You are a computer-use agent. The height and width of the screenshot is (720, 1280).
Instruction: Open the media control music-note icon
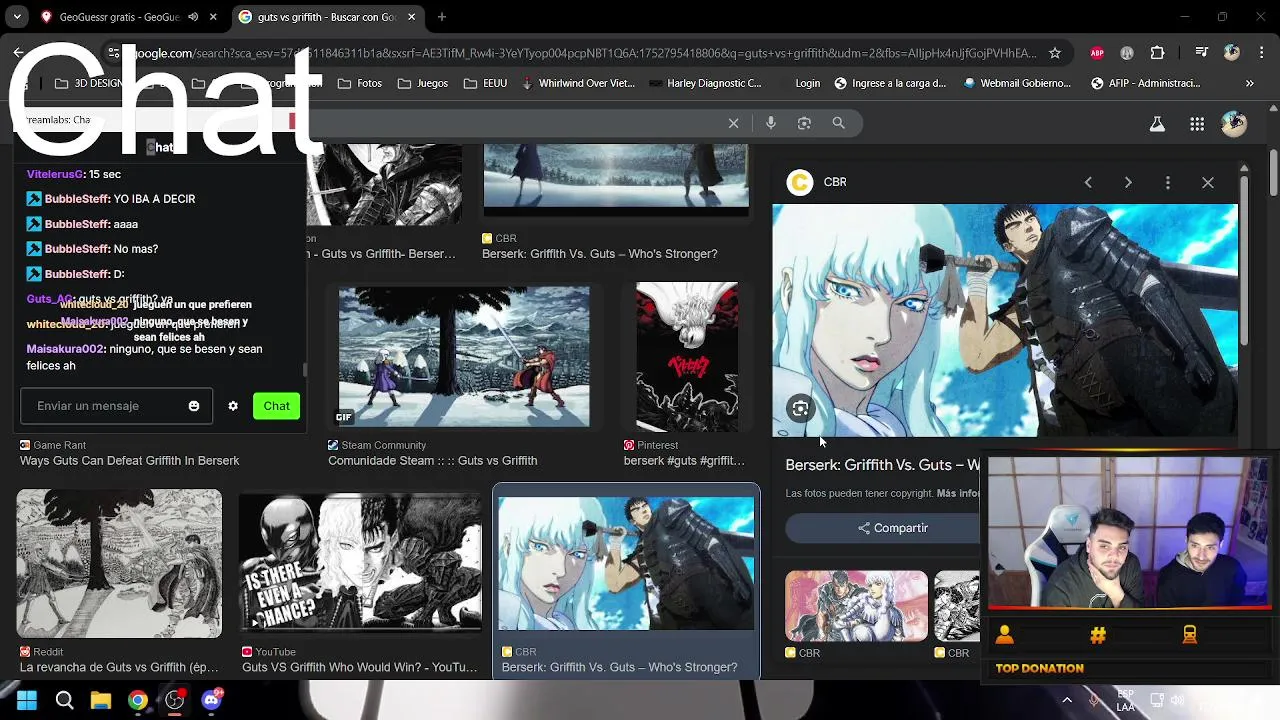[1202, 53]
